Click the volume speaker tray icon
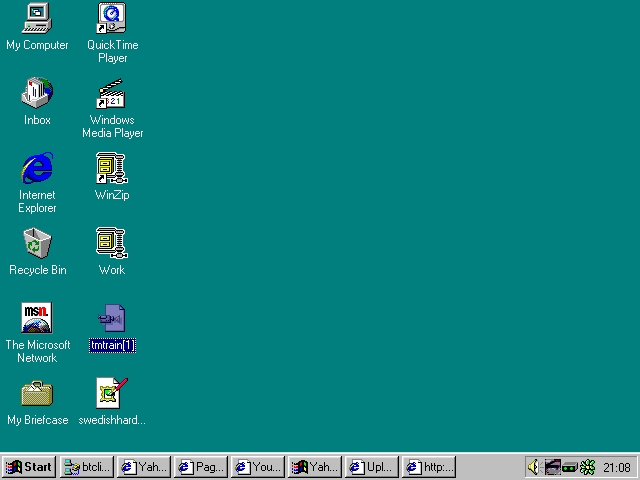This screenshot has height=480, width=640. (534, 467)
